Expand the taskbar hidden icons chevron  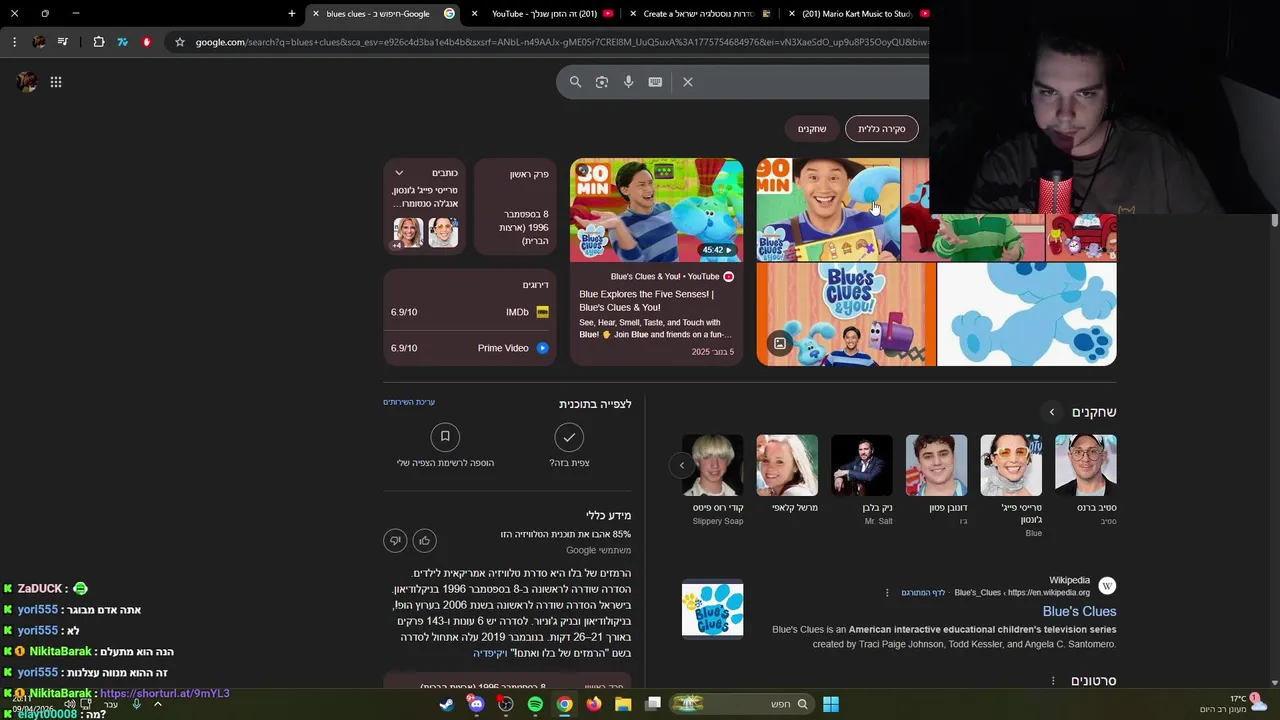[x=158, y=704]
